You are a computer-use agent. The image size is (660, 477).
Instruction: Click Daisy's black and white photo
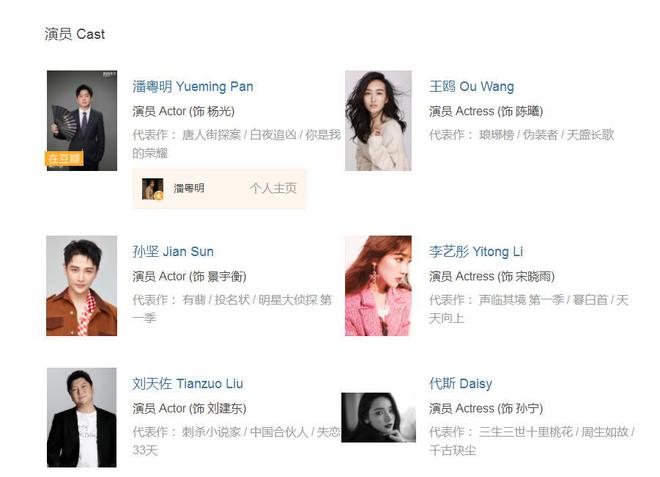pos(378,417)
